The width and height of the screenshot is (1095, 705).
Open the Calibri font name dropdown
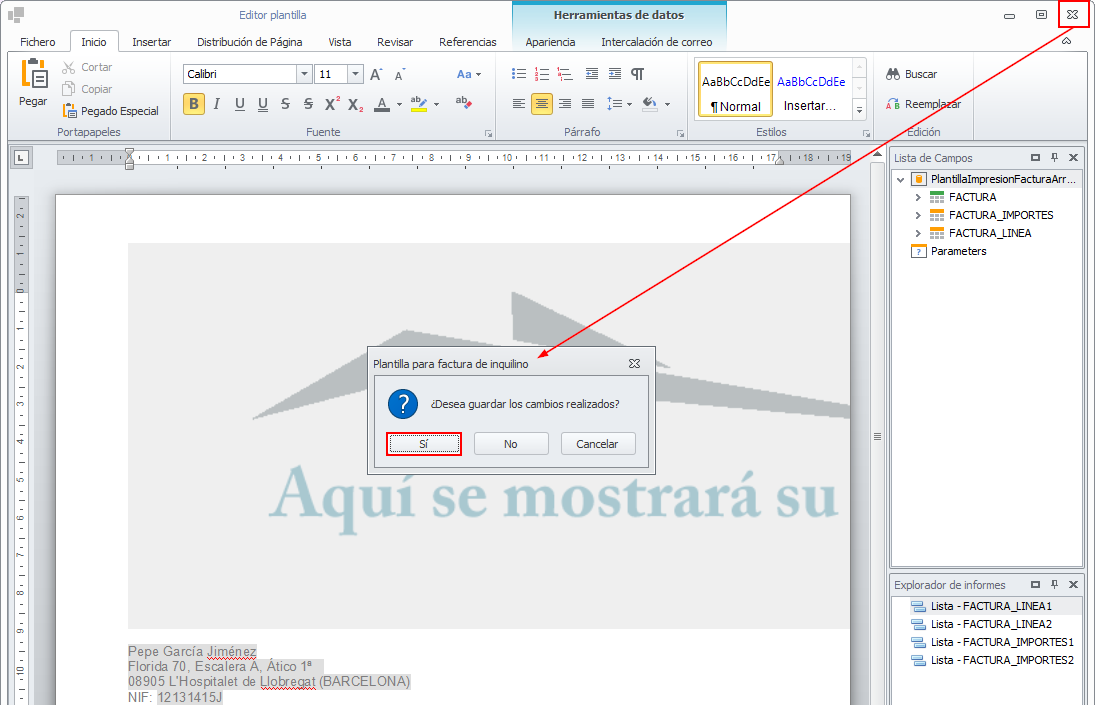point(304,74)
